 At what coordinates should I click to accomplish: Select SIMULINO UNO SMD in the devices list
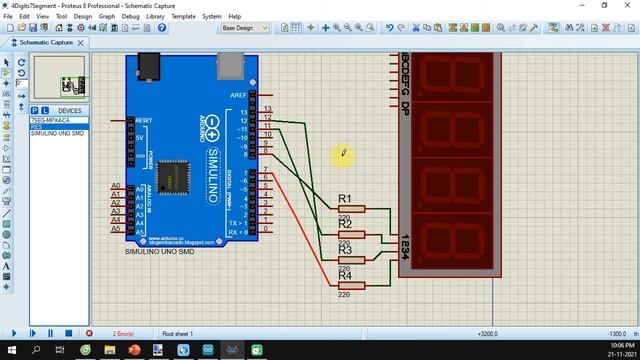point(59,133)
